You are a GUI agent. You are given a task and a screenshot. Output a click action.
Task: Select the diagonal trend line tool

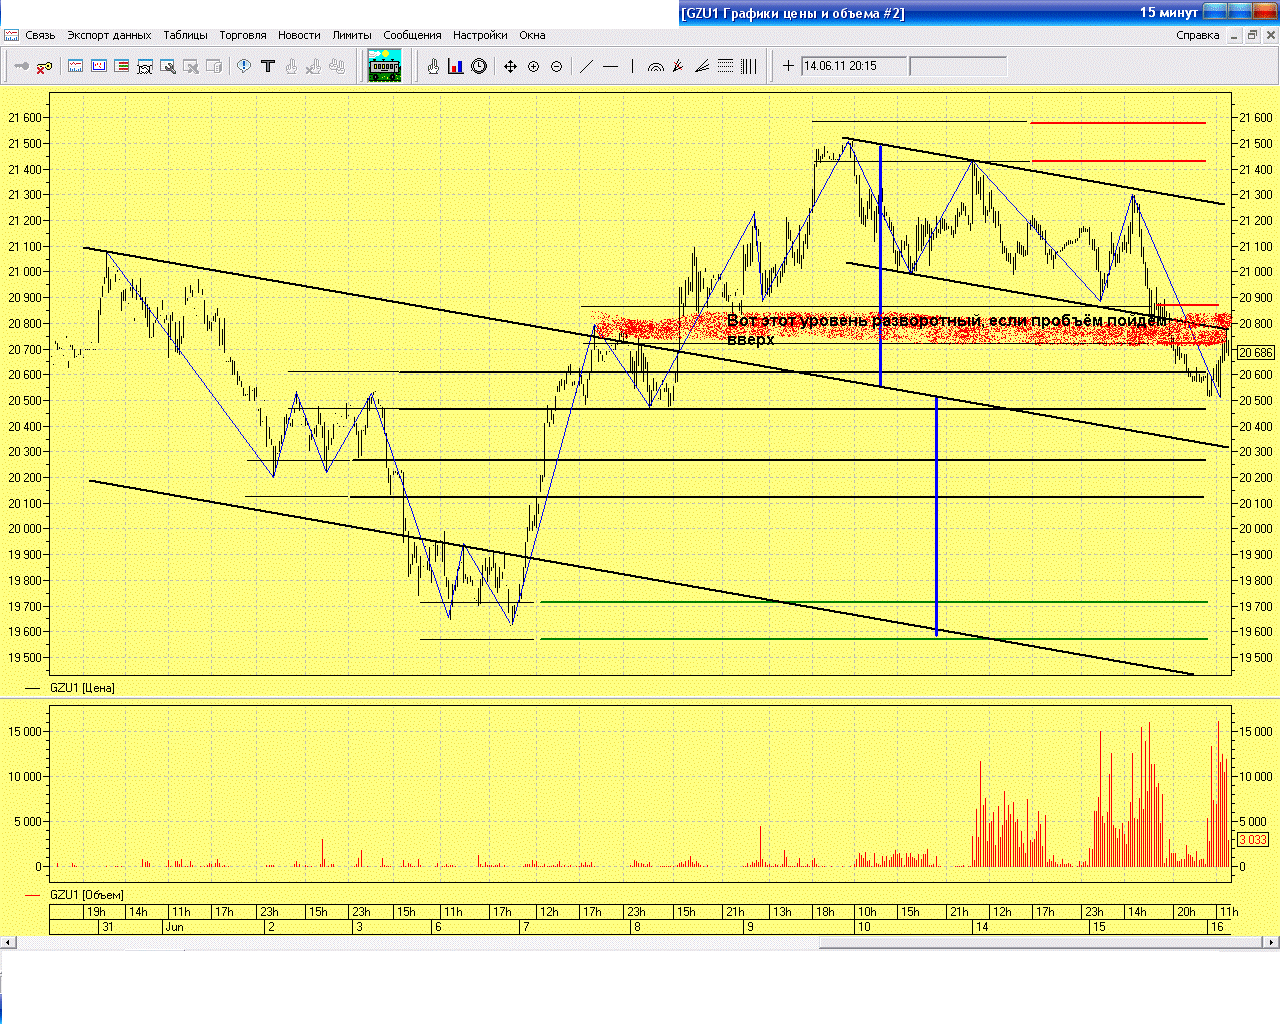coord(587,67)
